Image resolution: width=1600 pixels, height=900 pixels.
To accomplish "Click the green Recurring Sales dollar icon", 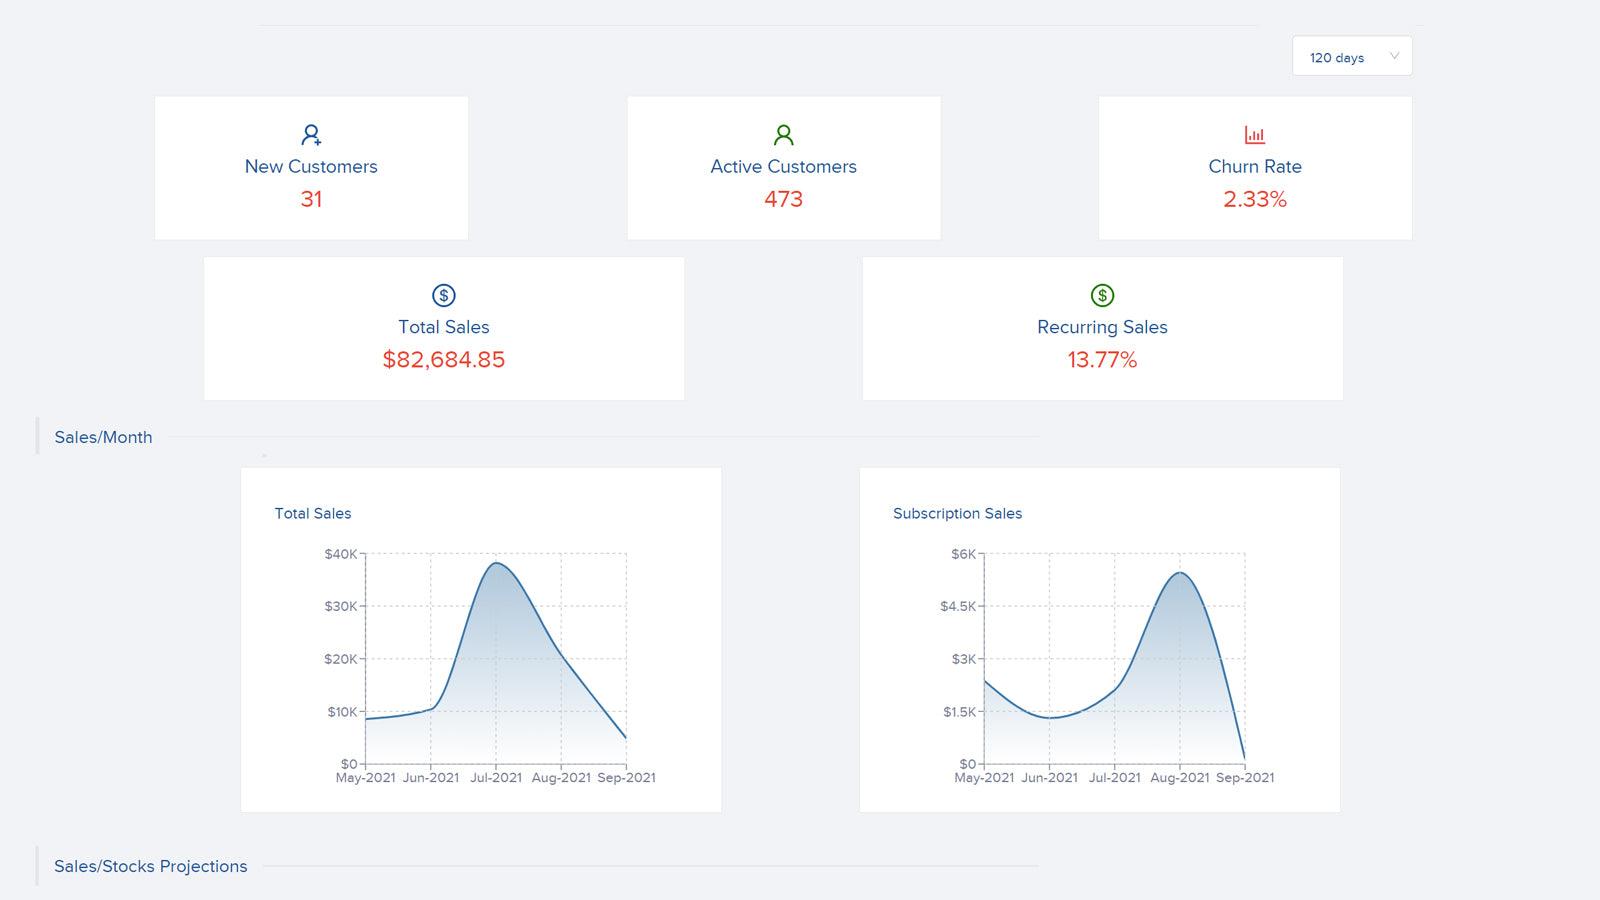I will point(1102,293).
